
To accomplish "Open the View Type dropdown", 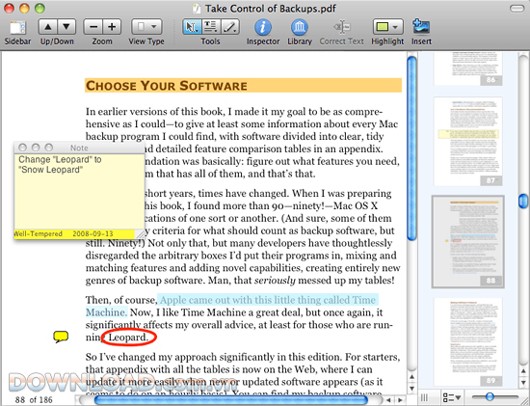I will coord(146,27).
